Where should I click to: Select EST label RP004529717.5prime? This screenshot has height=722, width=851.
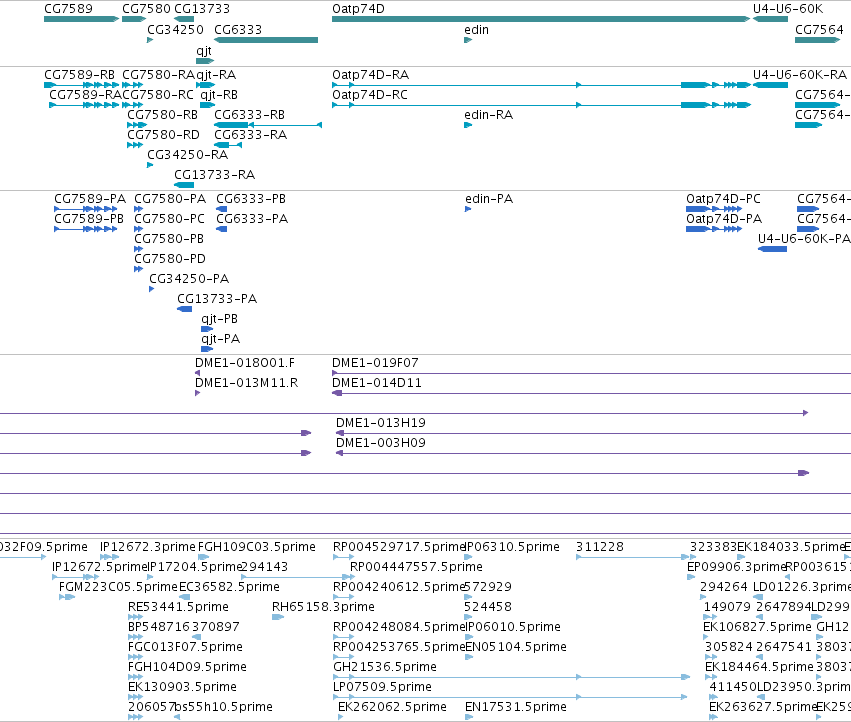pos(399,547)
